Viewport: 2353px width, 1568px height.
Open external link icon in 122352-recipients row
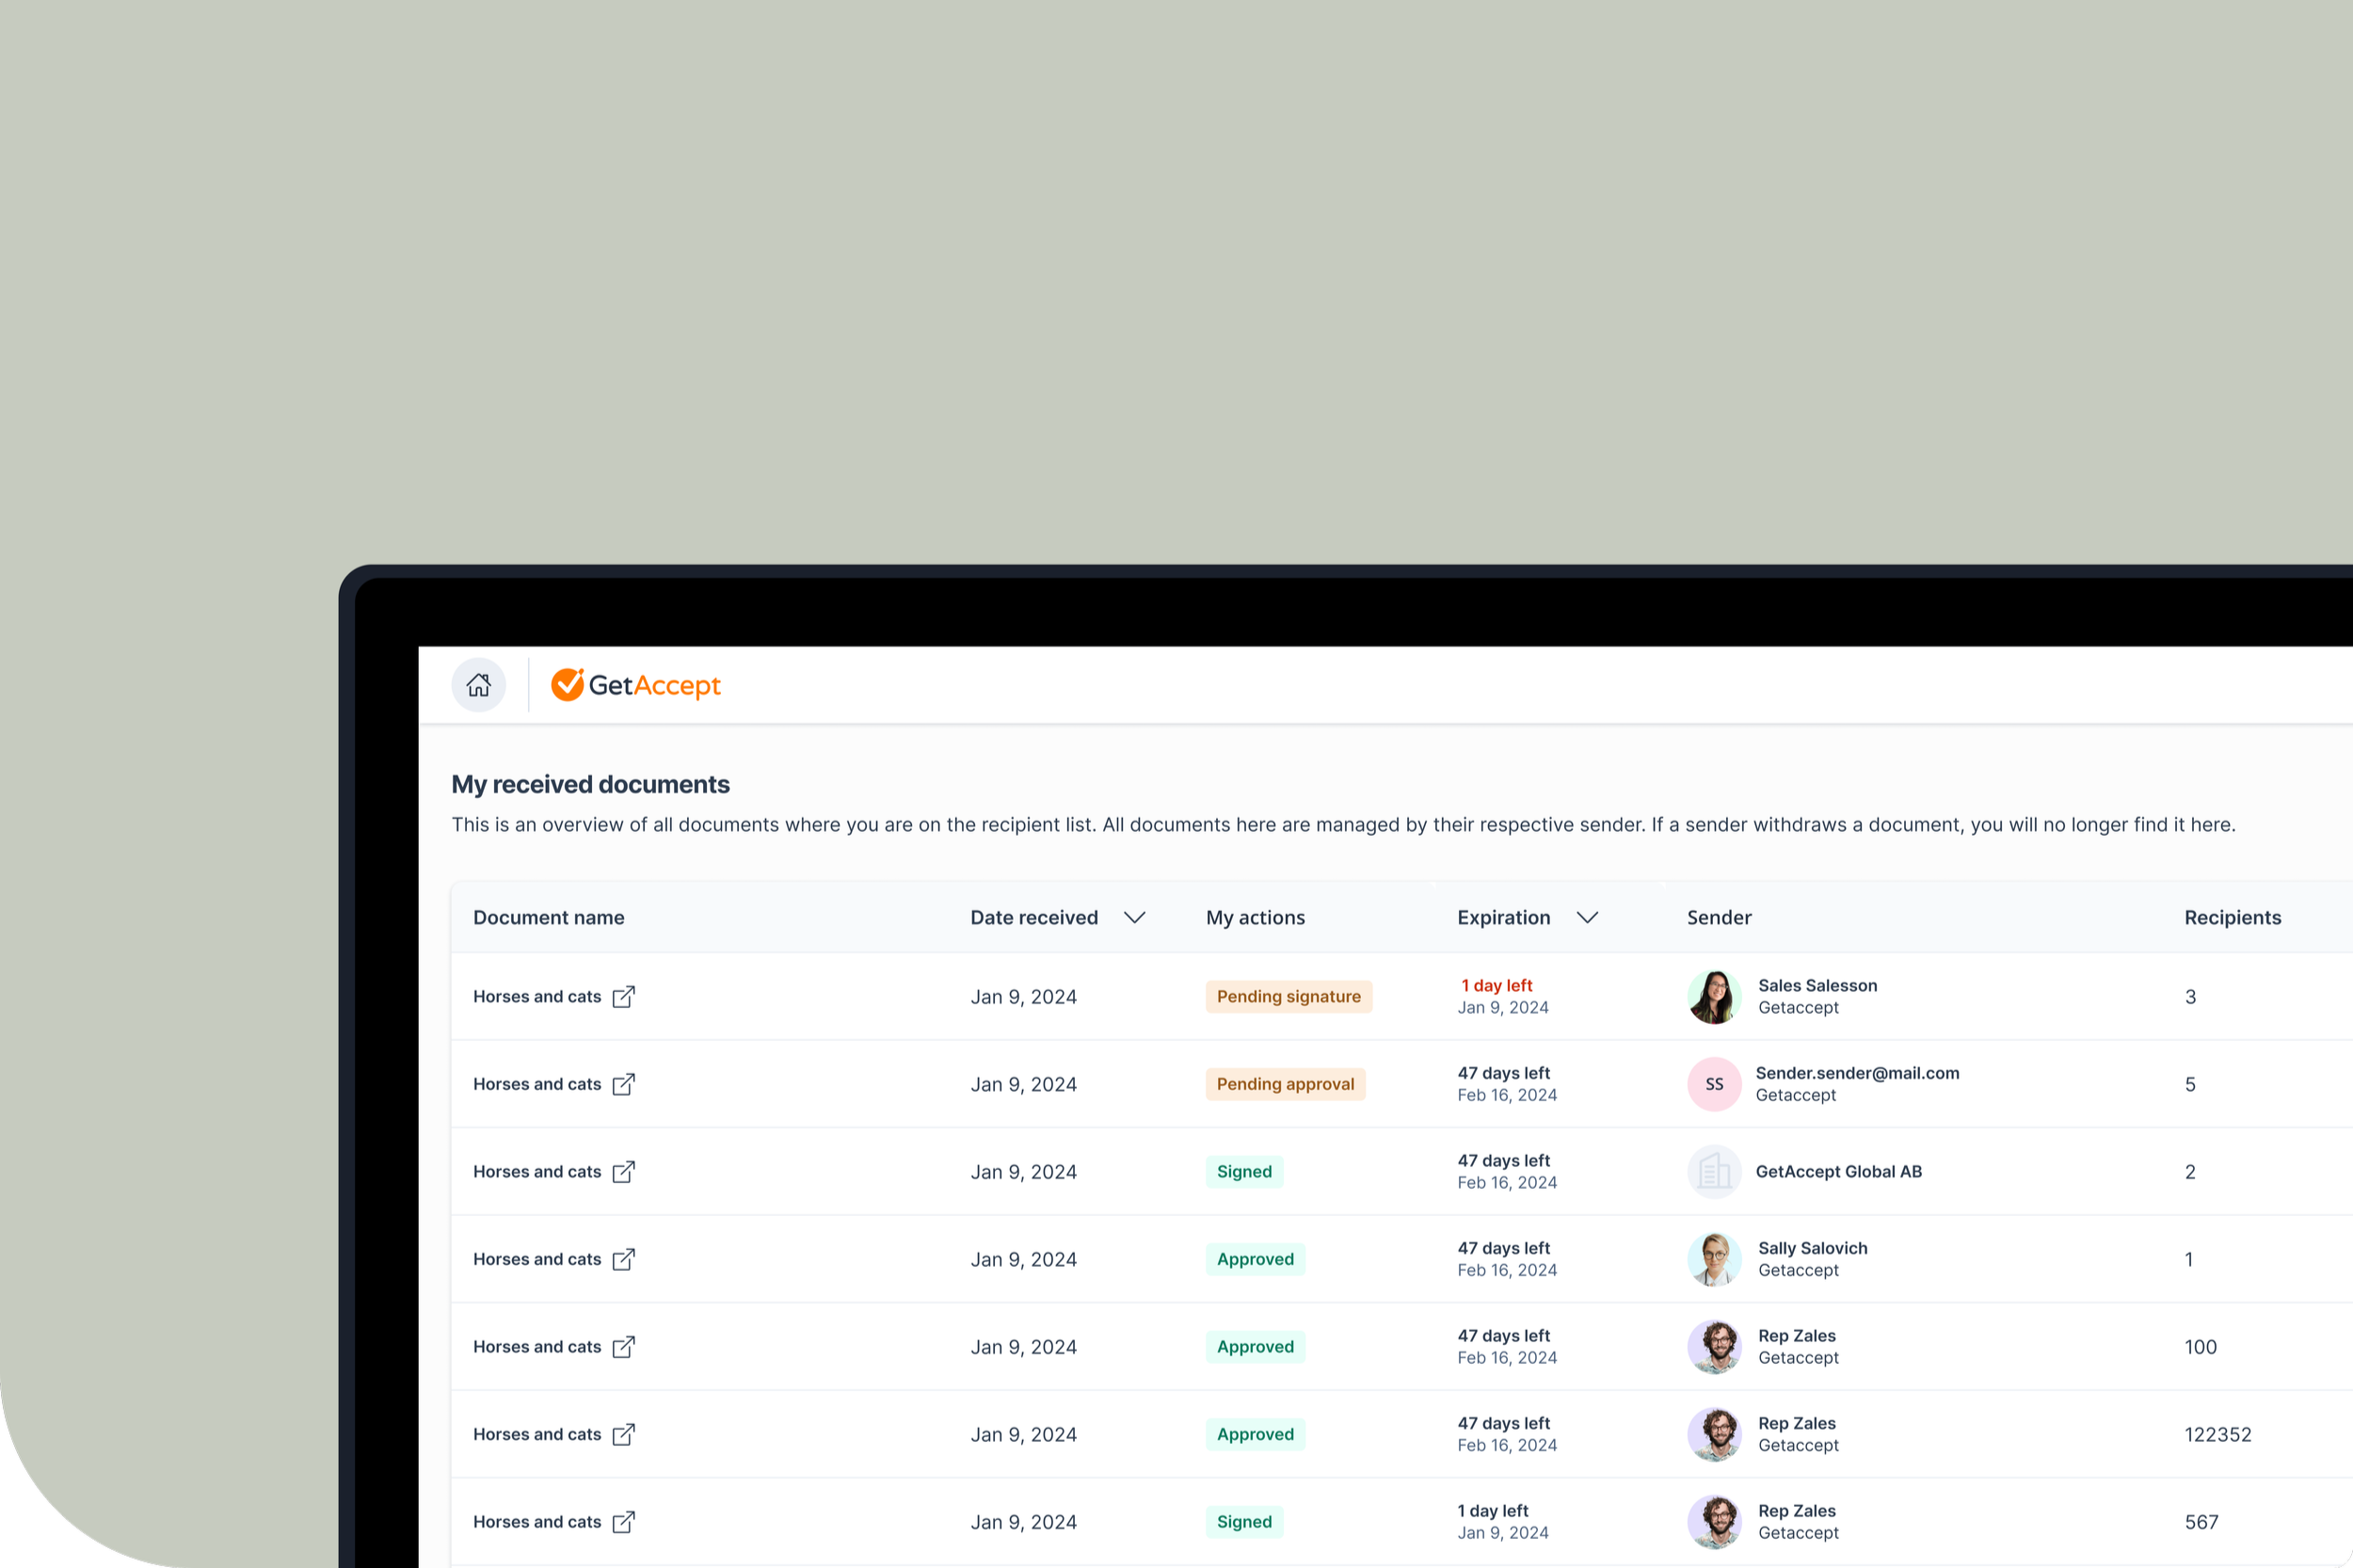coord(623,1434)
